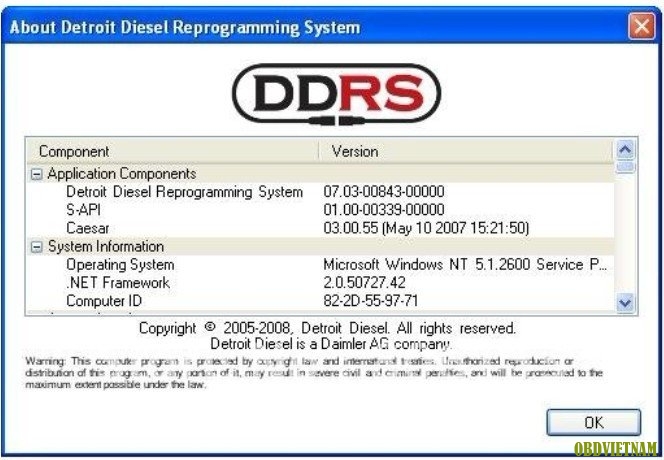This screenshot has height=460, width=664.
Task: Click the Daimler AG company line
Action: [331, 344]
